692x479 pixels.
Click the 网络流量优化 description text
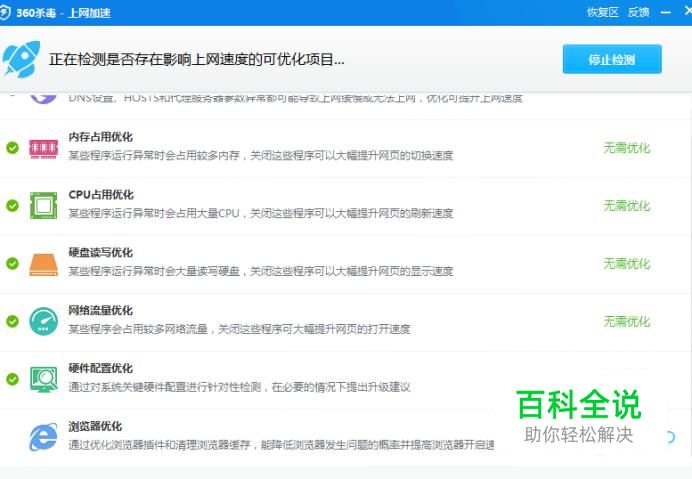240,329
